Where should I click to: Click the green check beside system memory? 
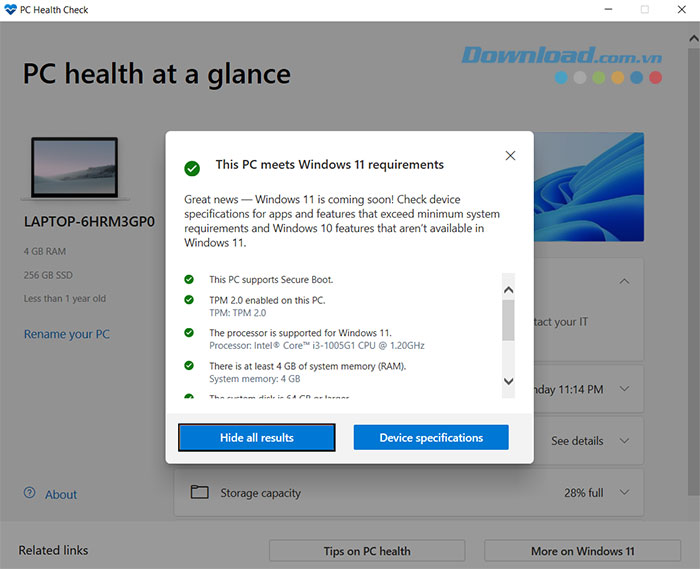click(189, 365)
